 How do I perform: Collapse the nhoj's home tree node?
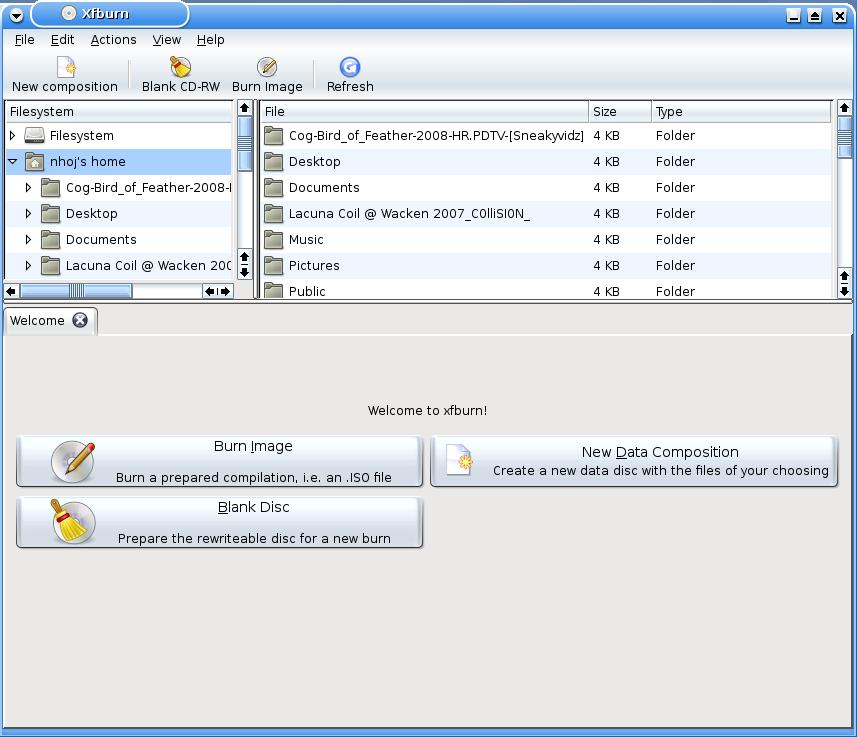tap(13, 162)
